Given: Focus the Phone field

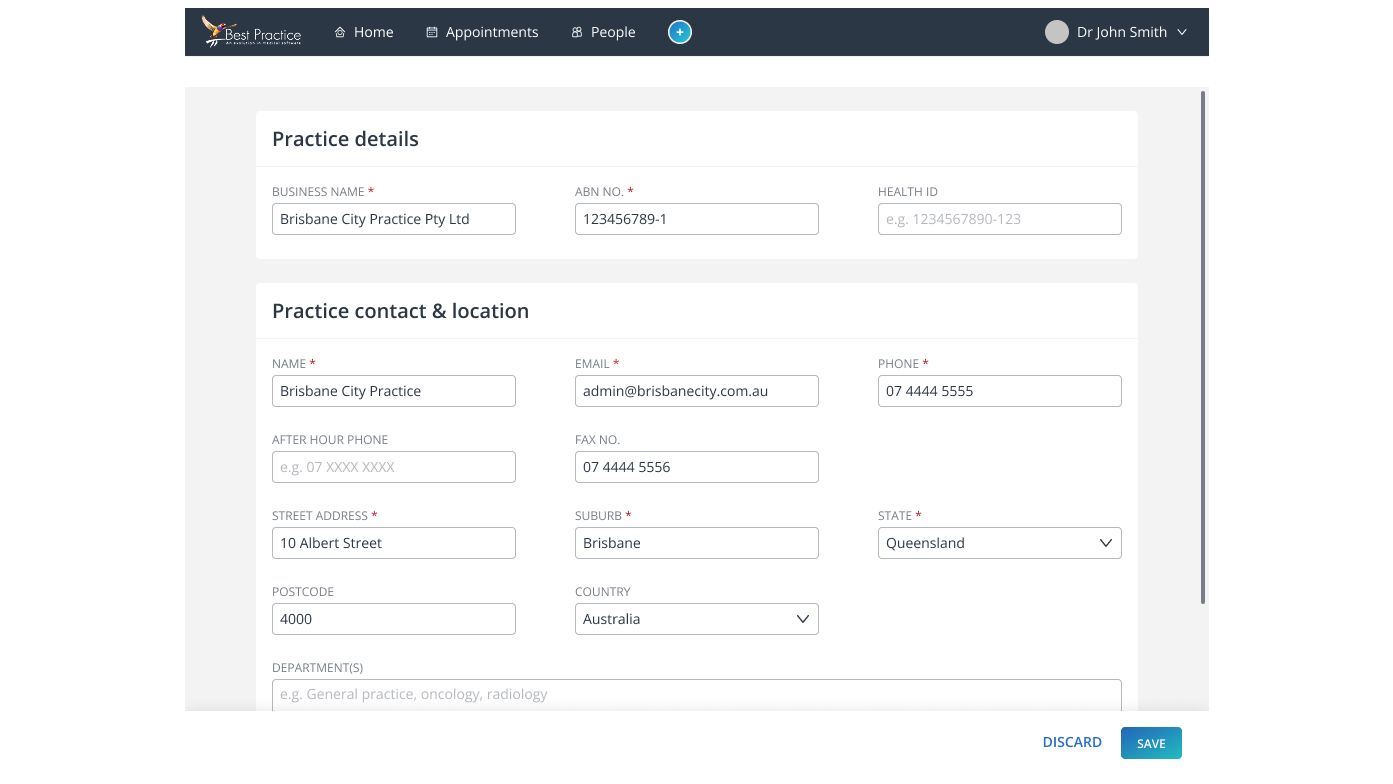Looking at the screenshot, I should click(1000, 391).
